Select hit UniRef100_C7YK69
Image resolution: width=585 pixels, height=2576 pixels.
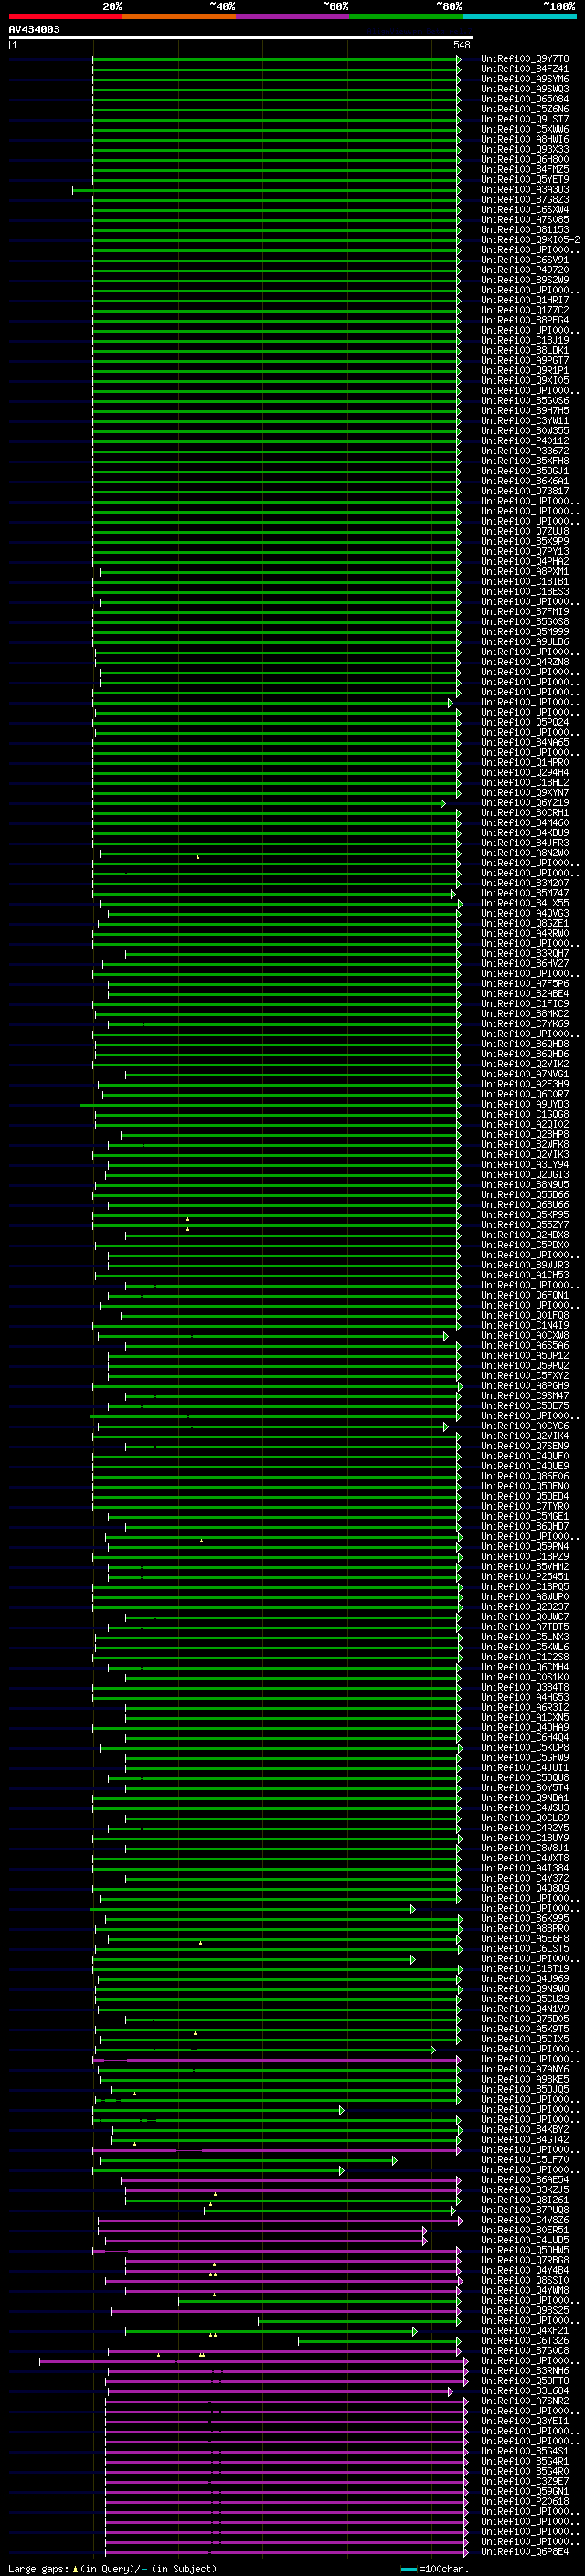coord(525,1024)
